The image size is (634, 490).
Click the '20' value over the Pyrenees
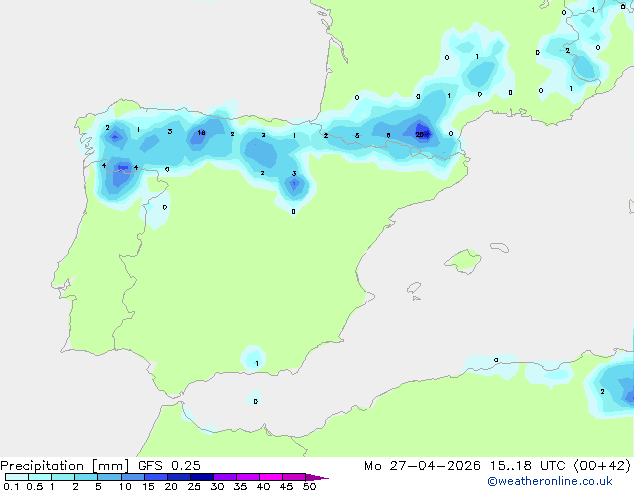click(x=419, y=135)
